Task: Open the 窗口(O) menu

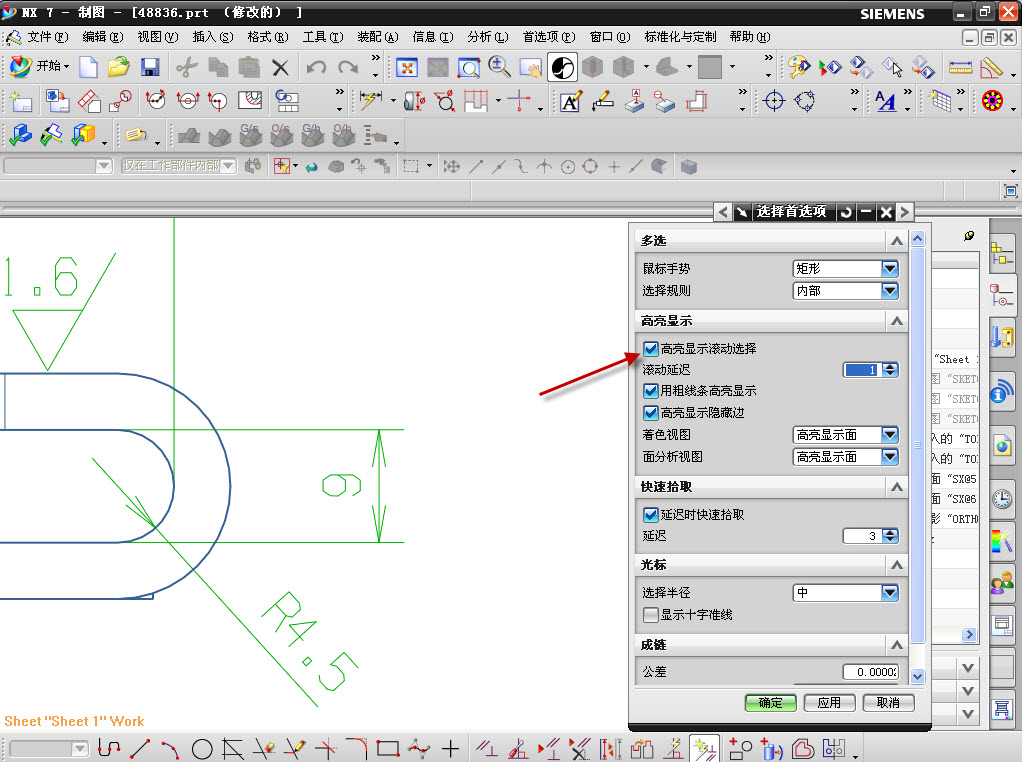Action: coord(610,37)
